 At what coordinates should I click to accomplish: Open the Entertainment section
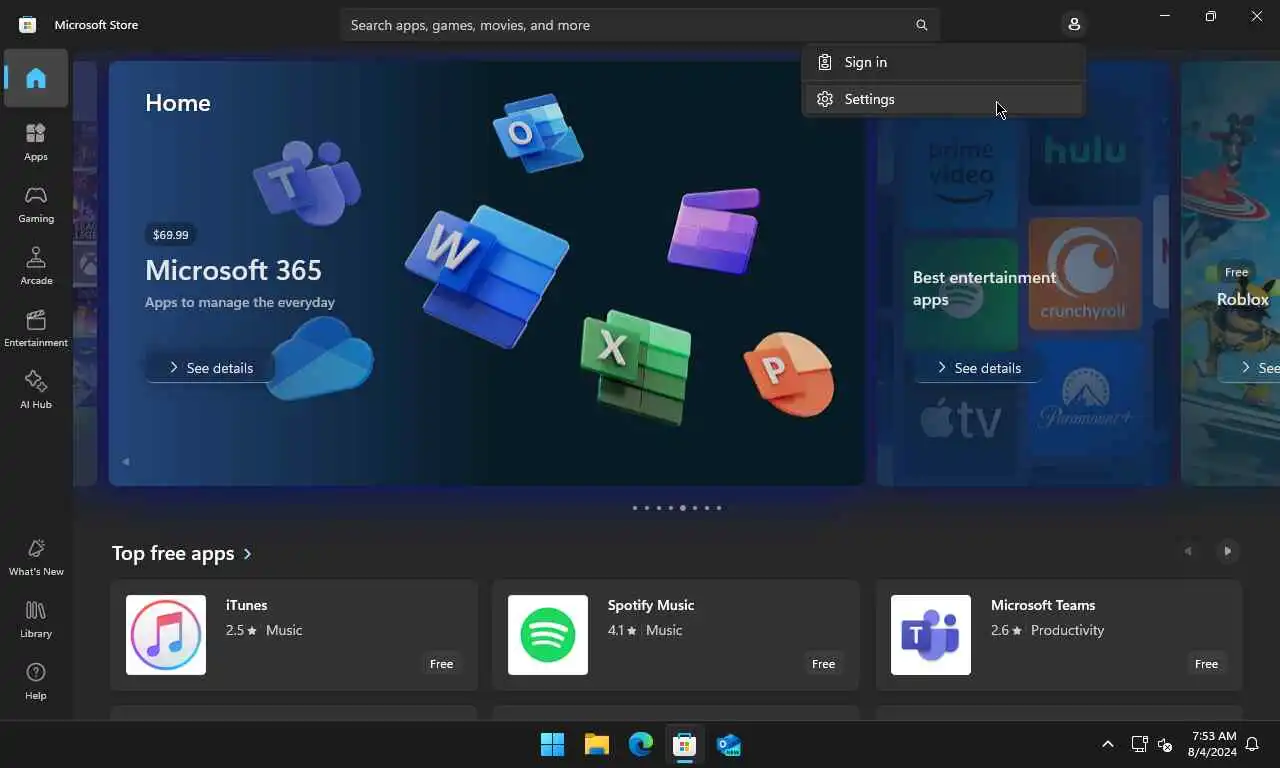(x=36, y=328)
